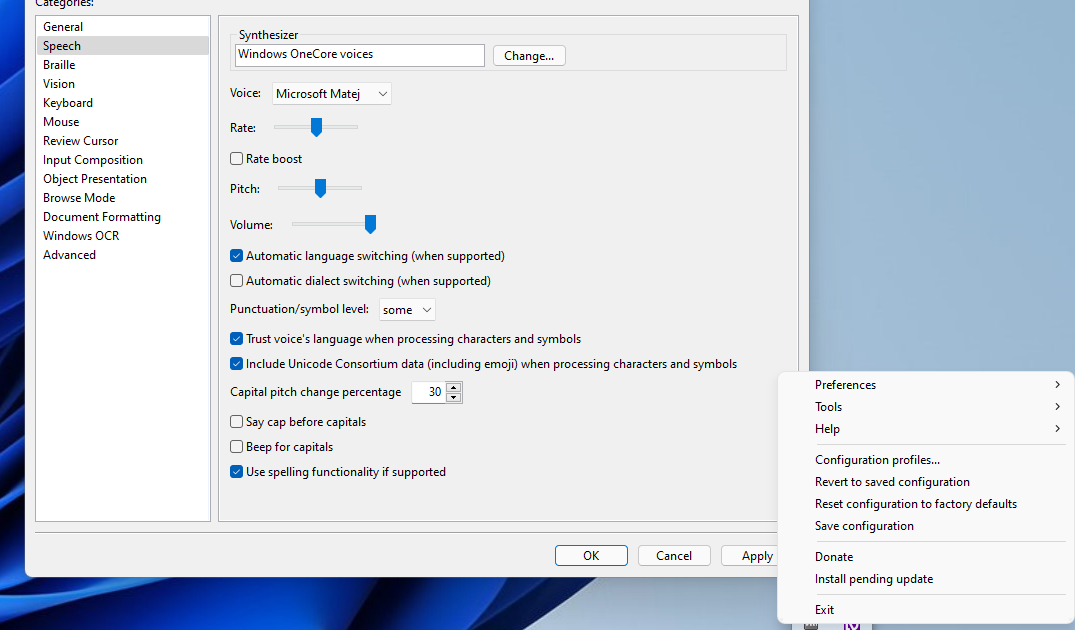Choose Save configuration from menu
The width and height of the screenshot is (1075, 630).
[864, 526]
